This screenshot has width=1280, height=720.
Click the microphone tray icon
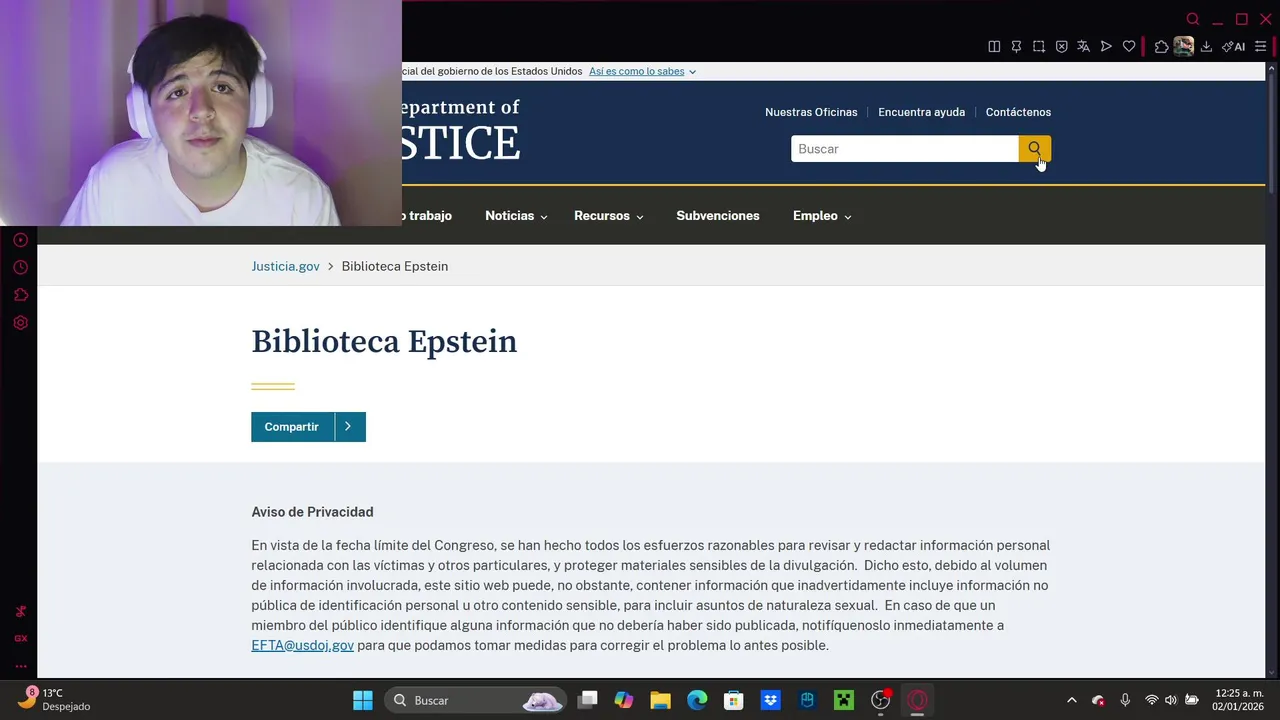[x=1125, y=700]
